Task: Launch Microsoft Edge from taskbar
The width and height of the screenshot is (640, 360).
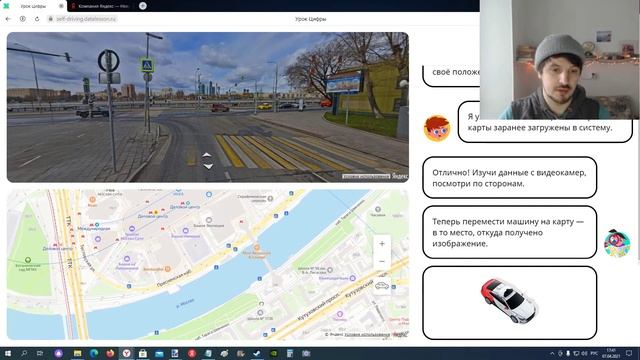Action: point(94,353)
